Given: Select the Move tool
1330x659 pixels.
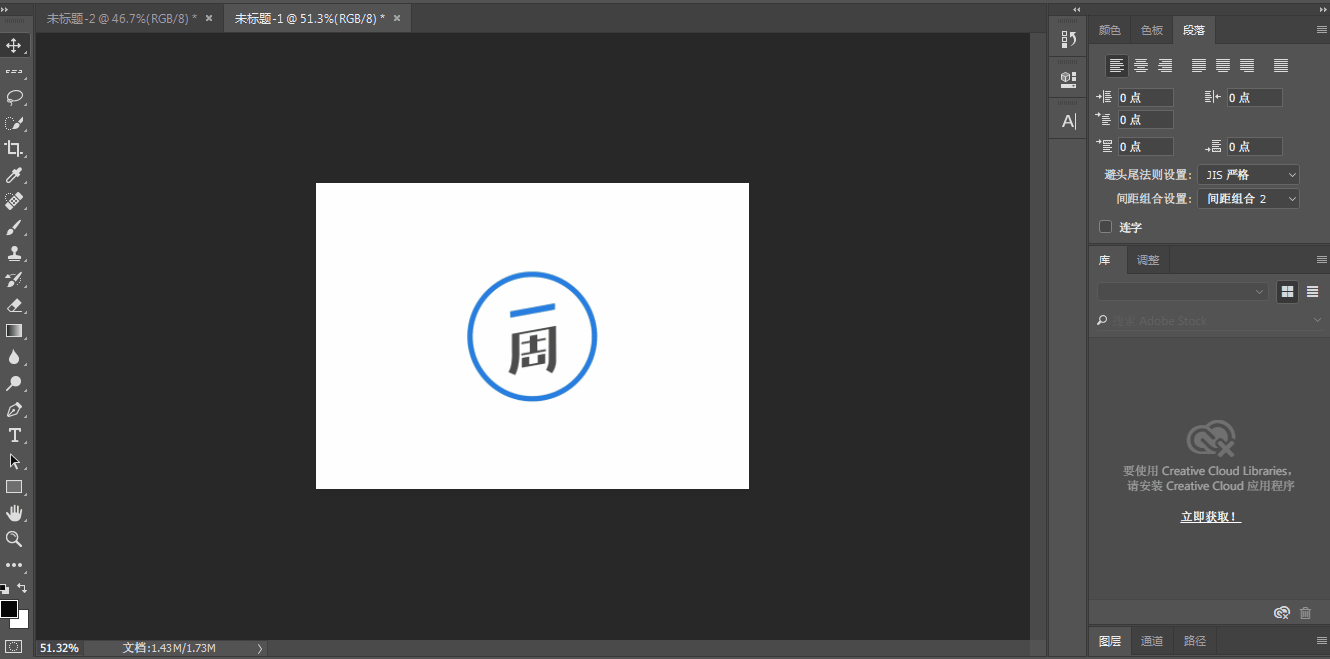Looking at the screenshot, I should coord(14,46).
